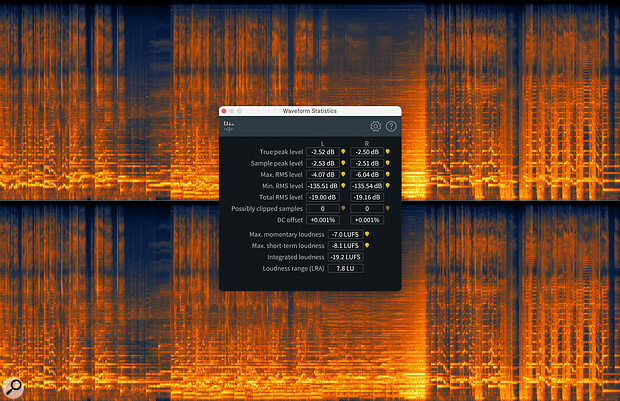The image size is (620, 401).
Task: Select Max. momentary loudness -7.0 LUFS
Action: [345, 235]
